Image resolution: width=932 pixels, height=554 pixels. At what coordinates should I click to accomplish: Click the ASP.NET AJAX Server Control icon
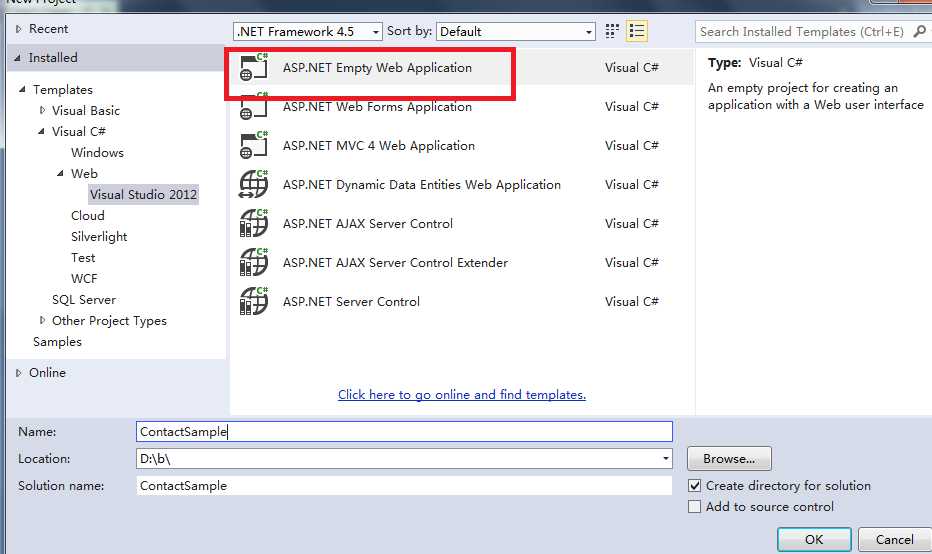coord(254,224)
